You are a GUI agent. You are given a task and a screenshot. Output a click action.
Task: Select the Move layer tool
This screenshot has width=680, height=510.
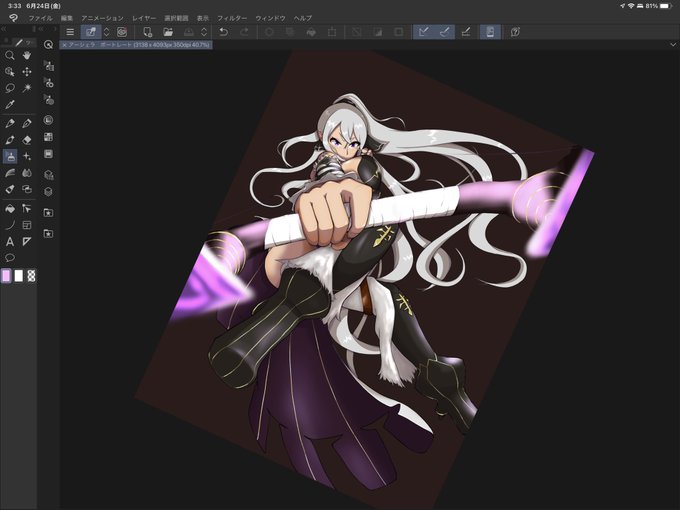point(27,72)
